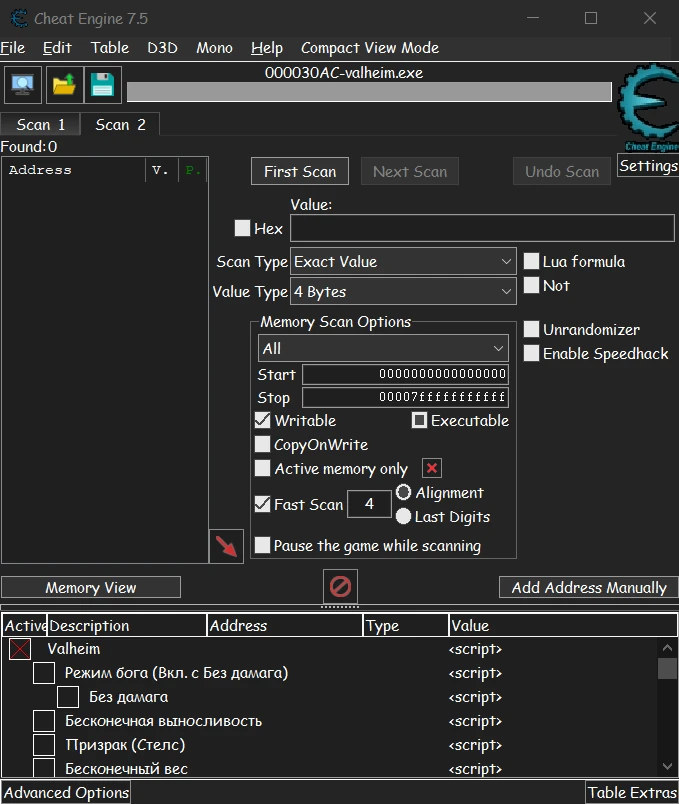This screenshot has height=804, width=679.
Task: Check Pause the game while scanning
Action: [263, 545]
